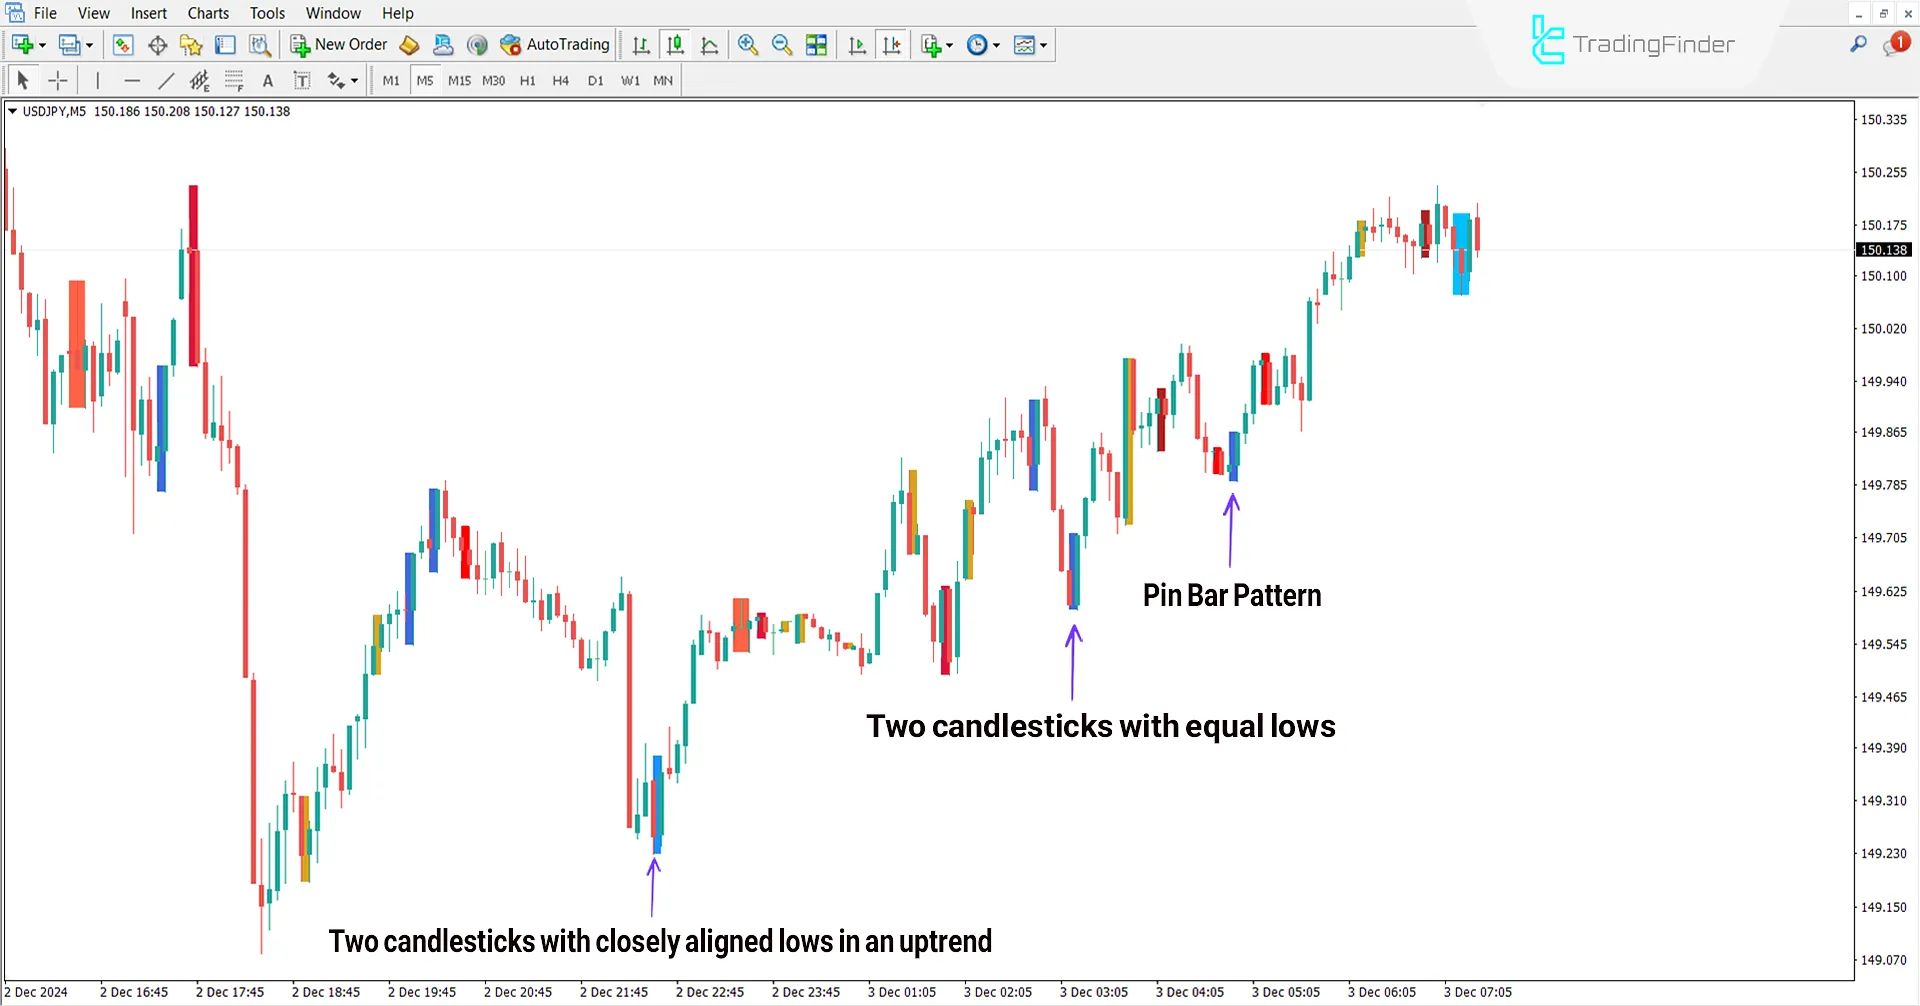Image resolution: width=1920 pixels, height=1006 pixels.
Task: Switch timeframe to H1
Action: click(x=527, y=80)
